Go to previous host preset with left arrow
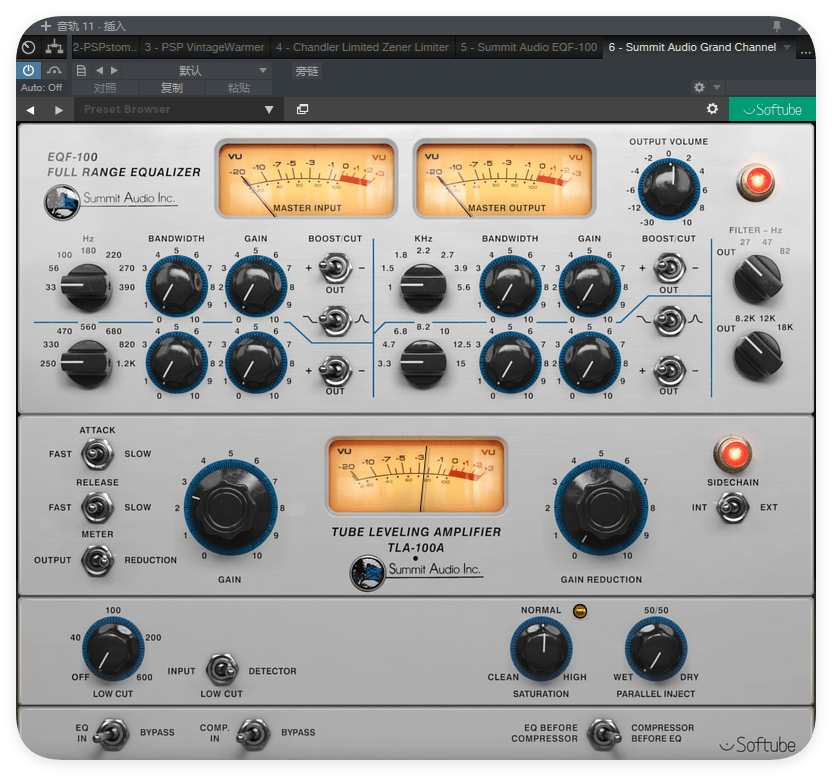 (99, 70)
